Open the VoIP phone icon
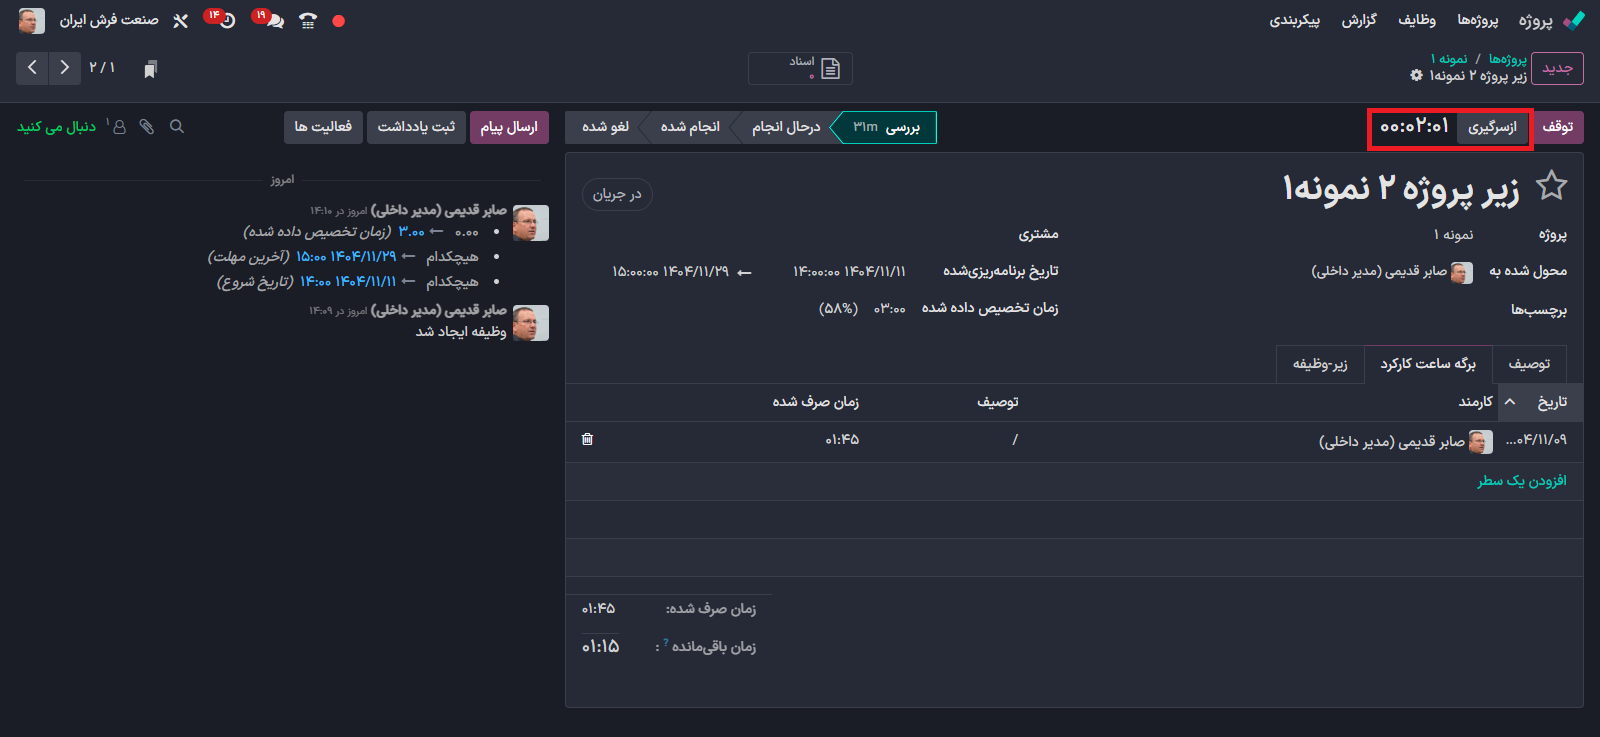 (x=308, y=21)
